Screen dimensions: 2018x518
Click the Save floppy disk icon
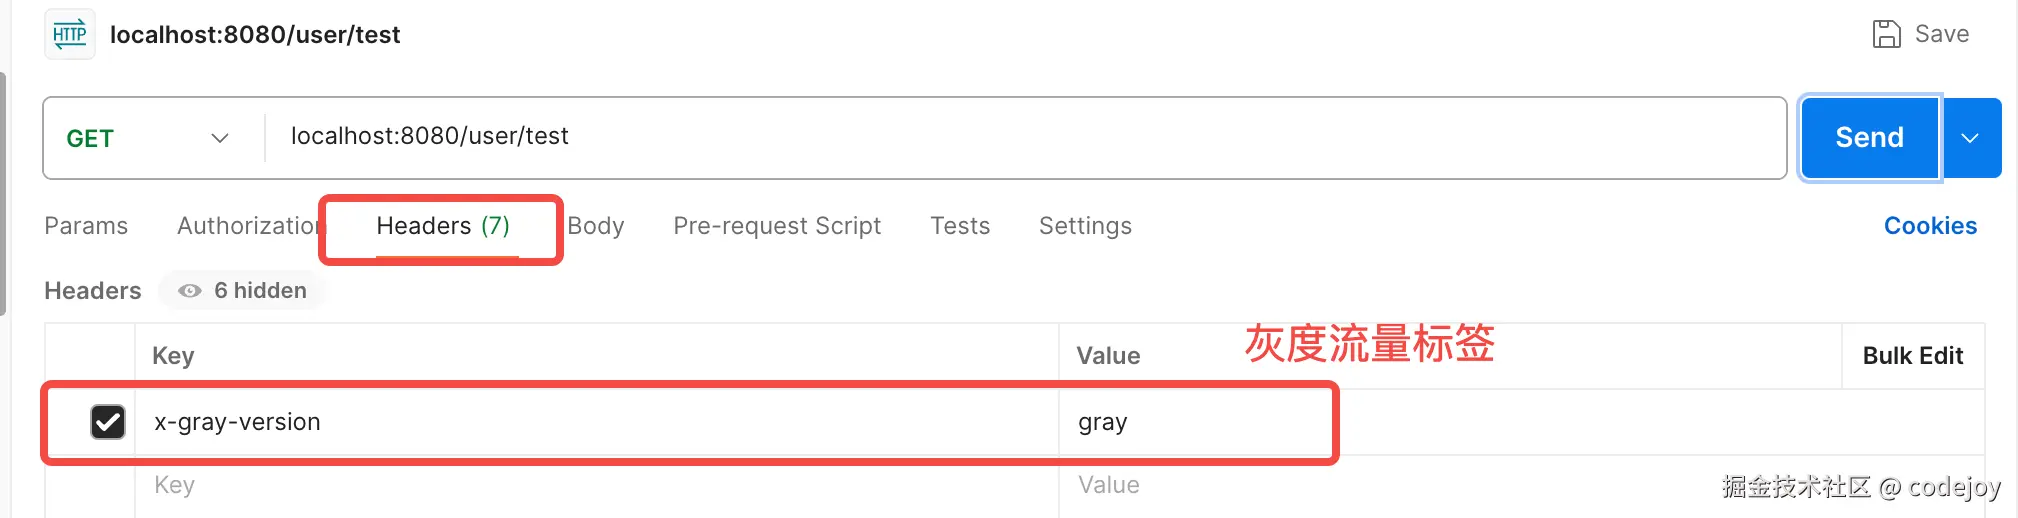point(1886,34)
